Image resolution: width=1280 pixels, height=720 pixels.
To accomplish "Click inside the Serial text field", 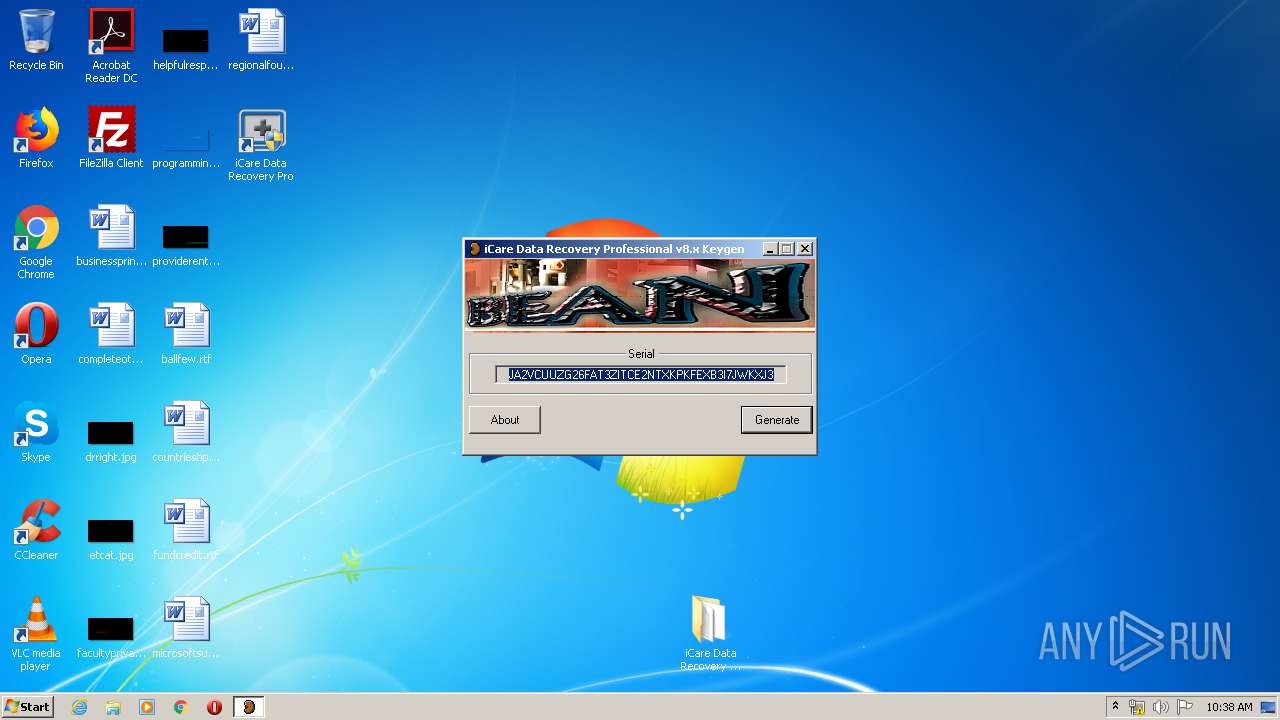I will pyautogui.click(x=641, y=375).
